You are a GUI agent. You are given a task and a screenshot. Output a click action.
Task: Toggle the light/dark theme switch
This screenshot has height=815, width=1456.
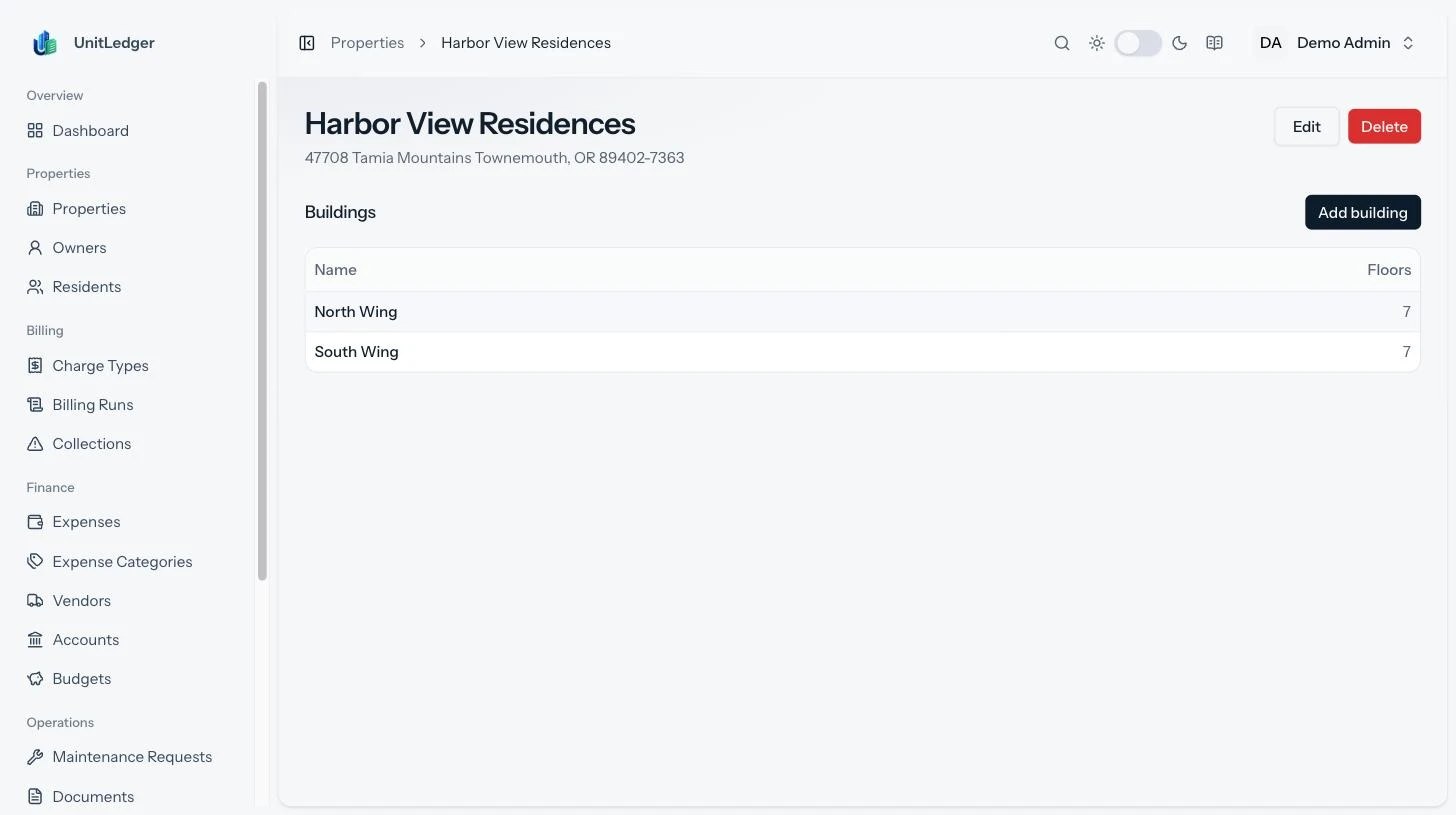pyautogui.click(x=1138, y=43)
